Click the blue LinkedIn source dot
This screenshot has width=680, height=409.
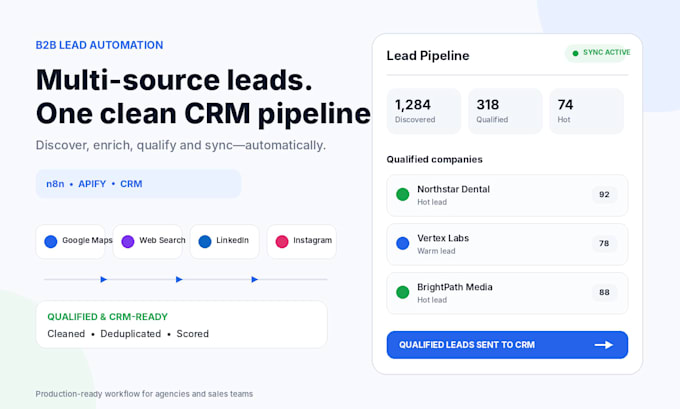(205, 242)
